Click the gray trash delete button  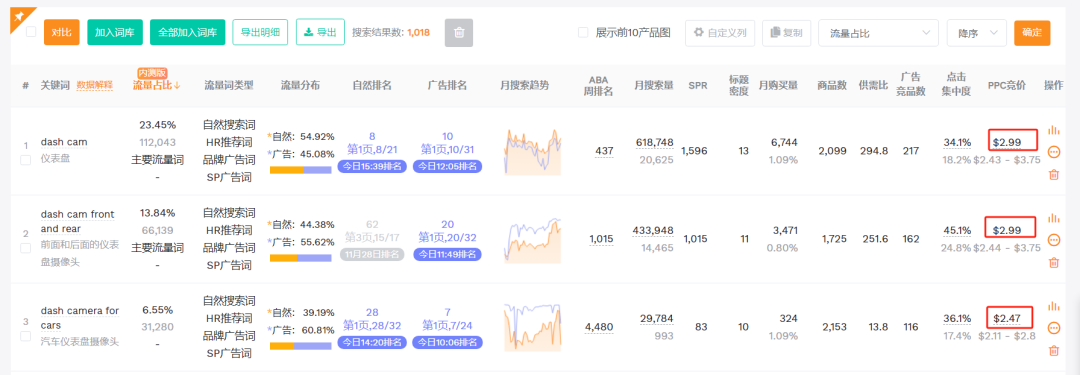click(x=459, y=32)
